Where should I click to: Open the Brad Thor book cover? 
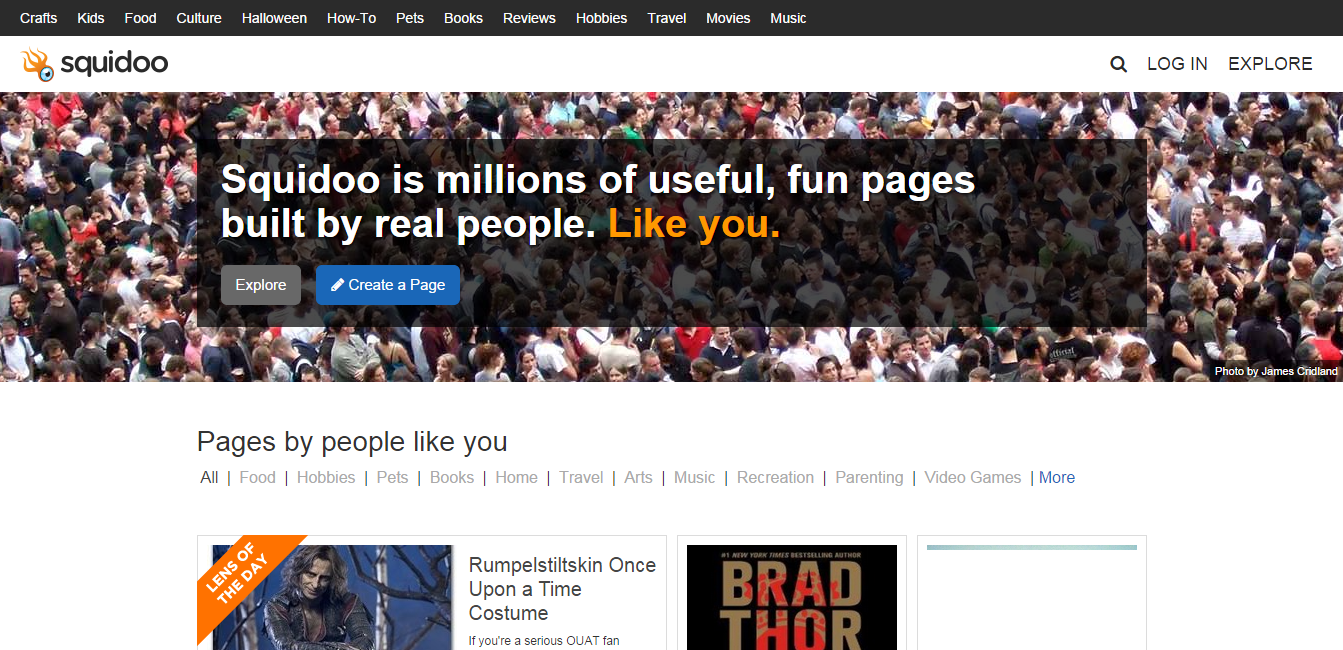coord(792,597)
